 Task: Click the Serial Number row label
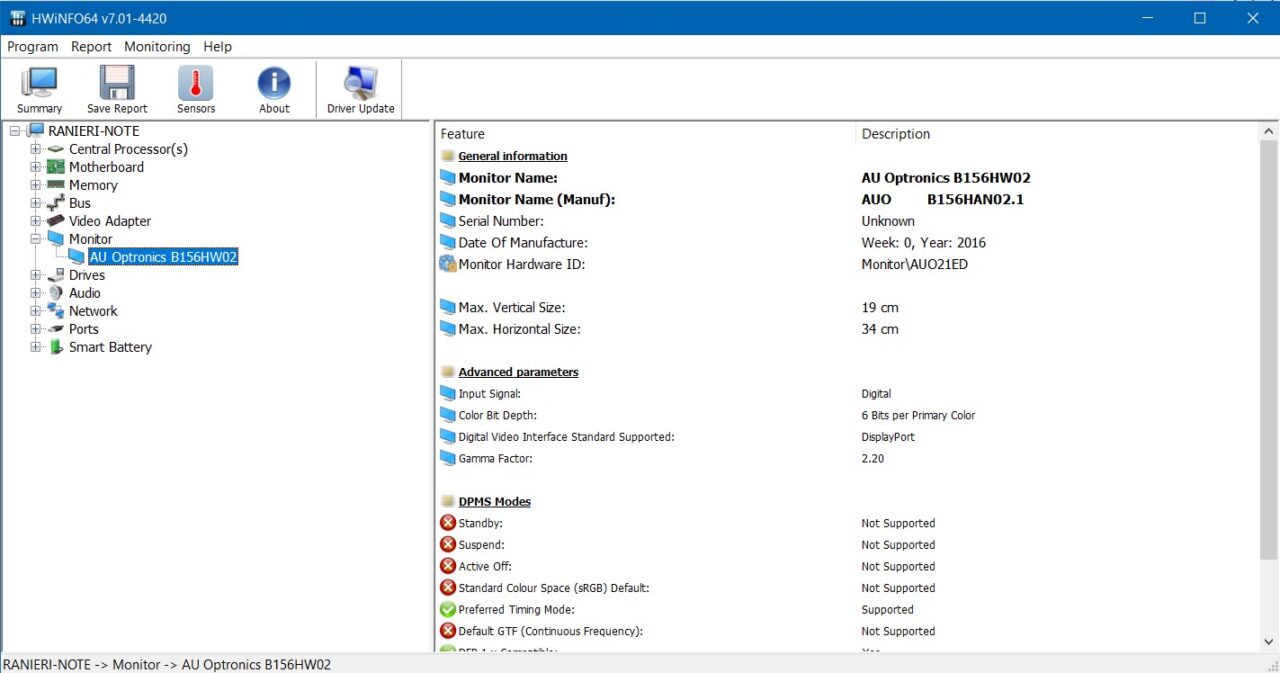(x=501, y=221)
